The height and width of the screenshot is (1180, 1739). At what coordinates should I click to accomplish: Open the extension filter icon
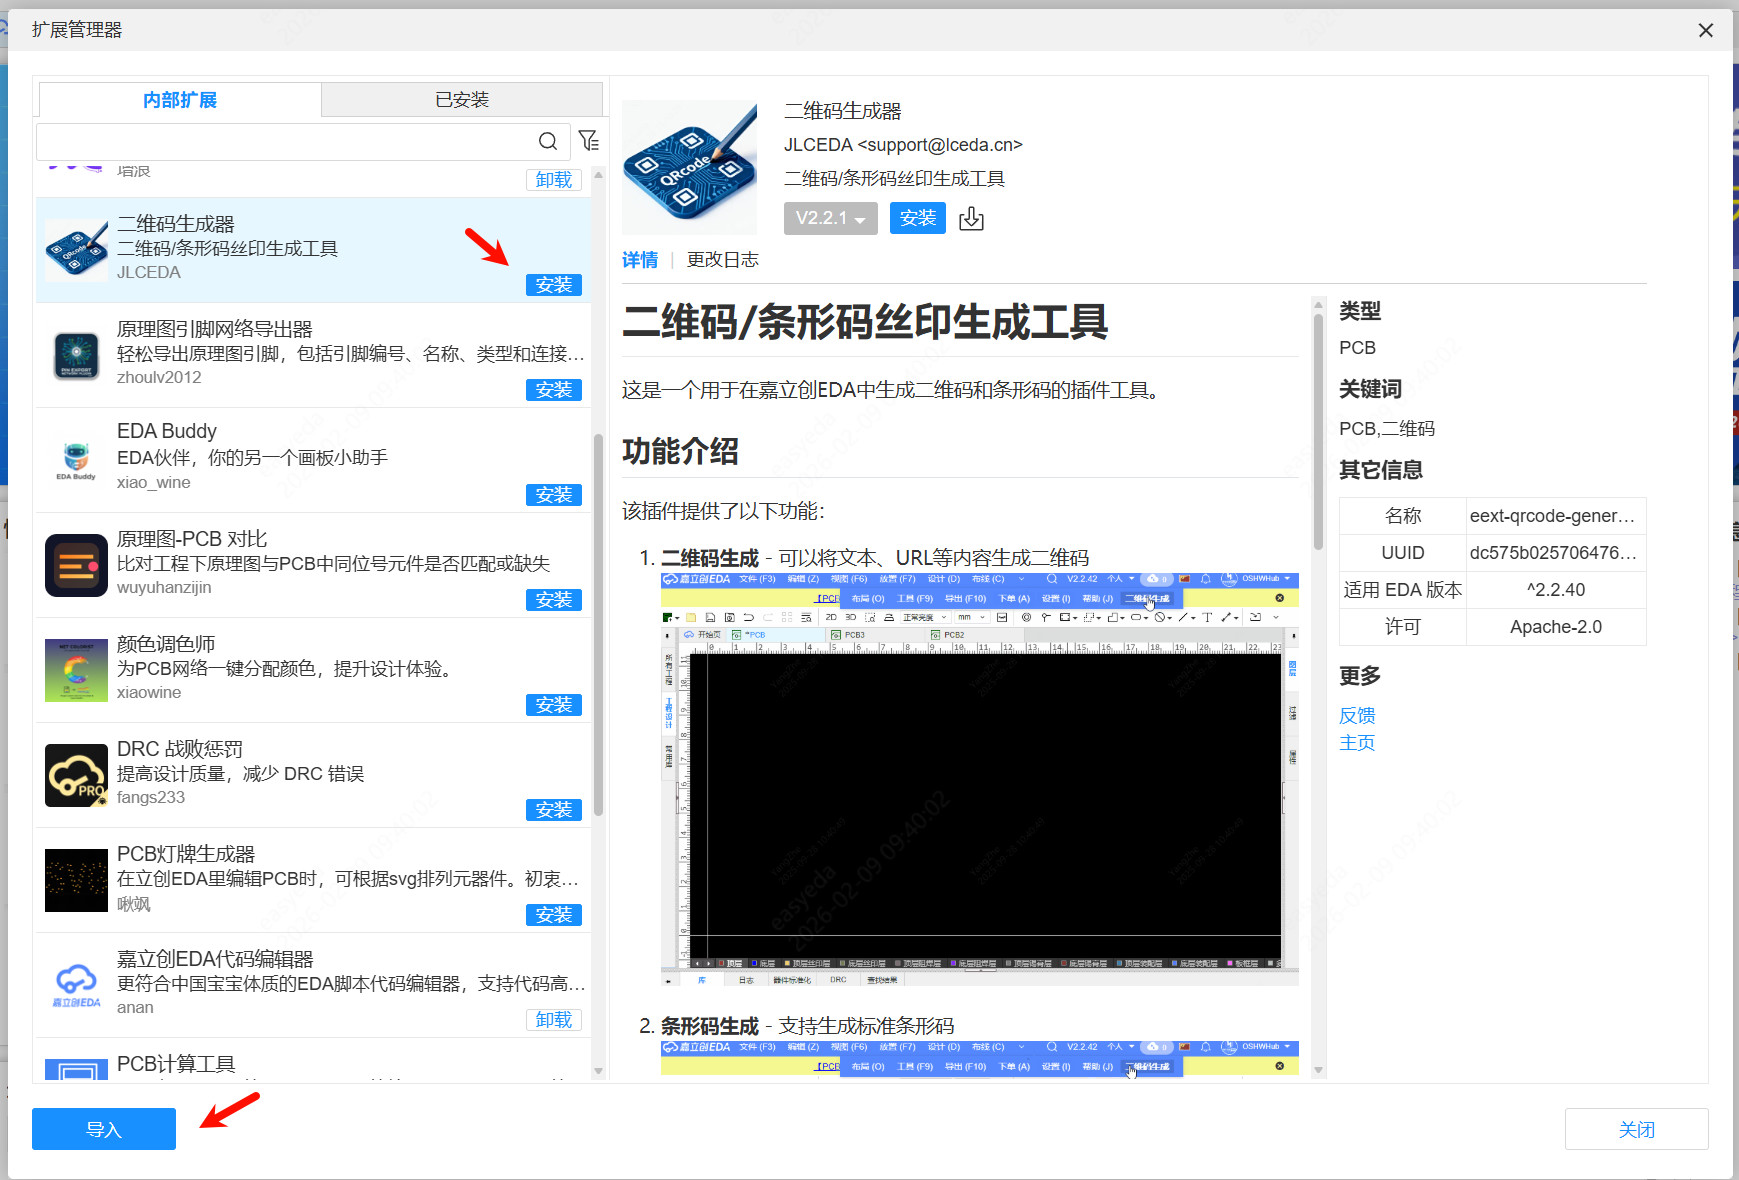point(589,141)
